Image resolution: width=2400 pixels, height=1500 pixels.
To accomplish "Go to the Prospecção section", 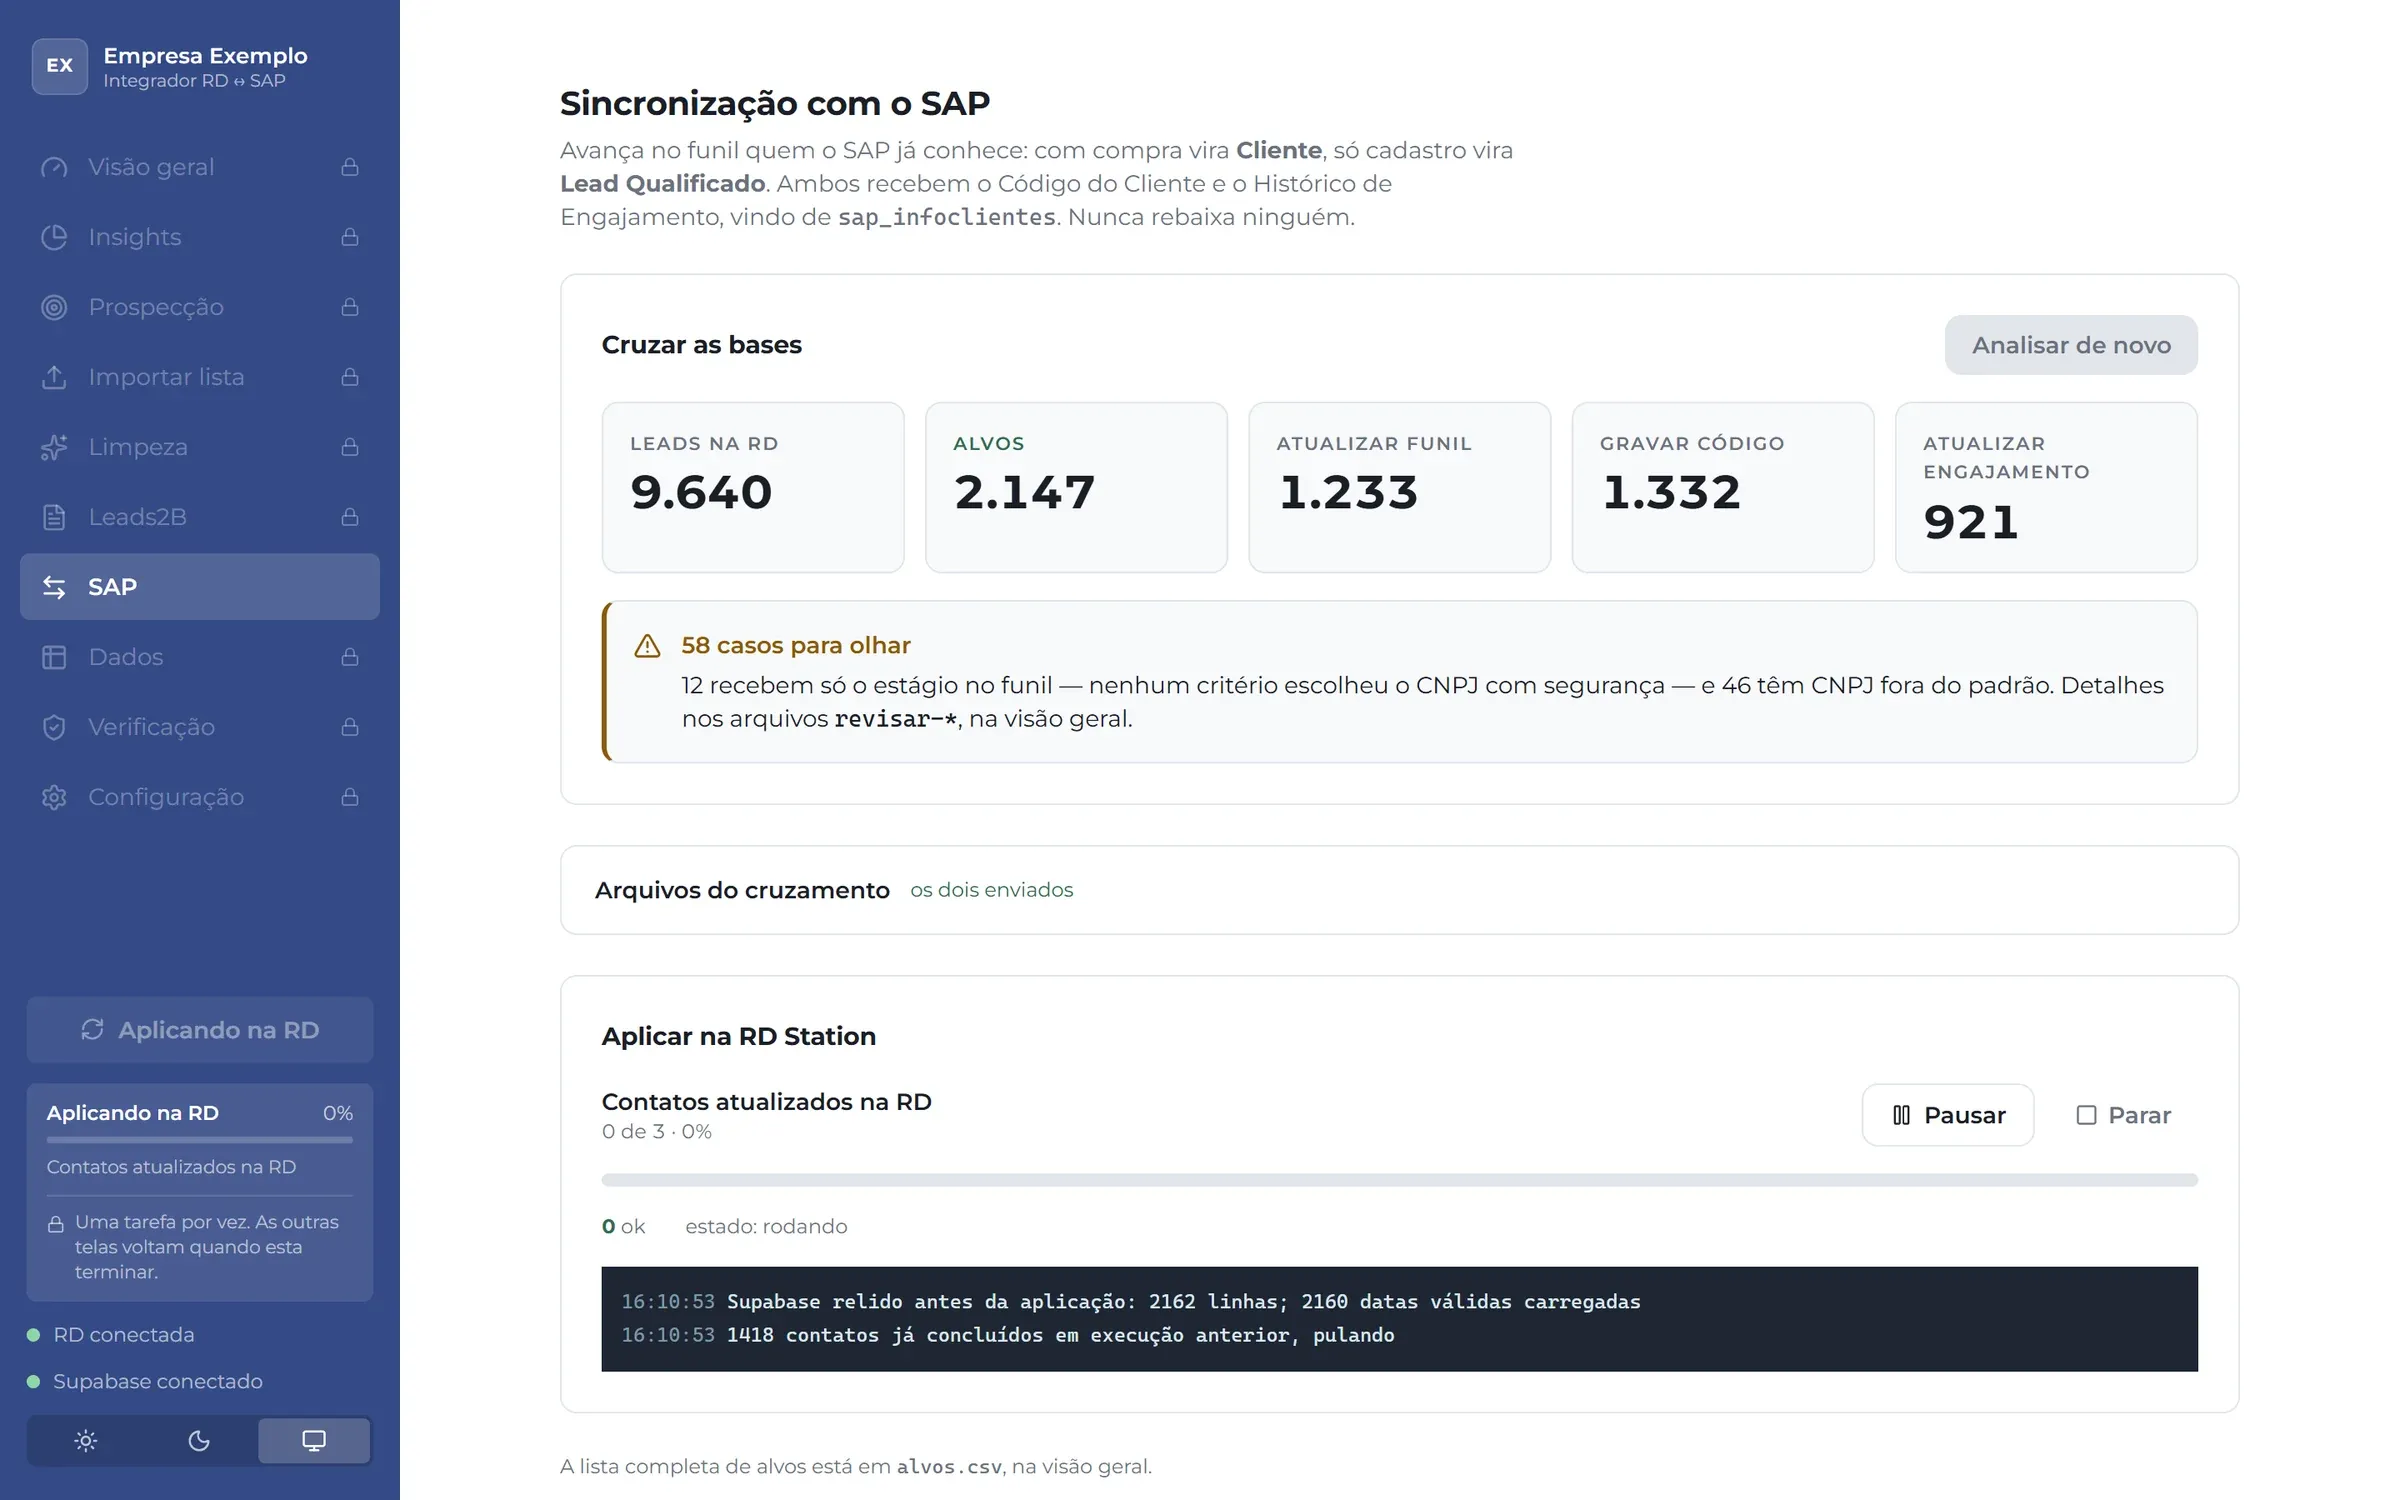I will tap(200, 307).
